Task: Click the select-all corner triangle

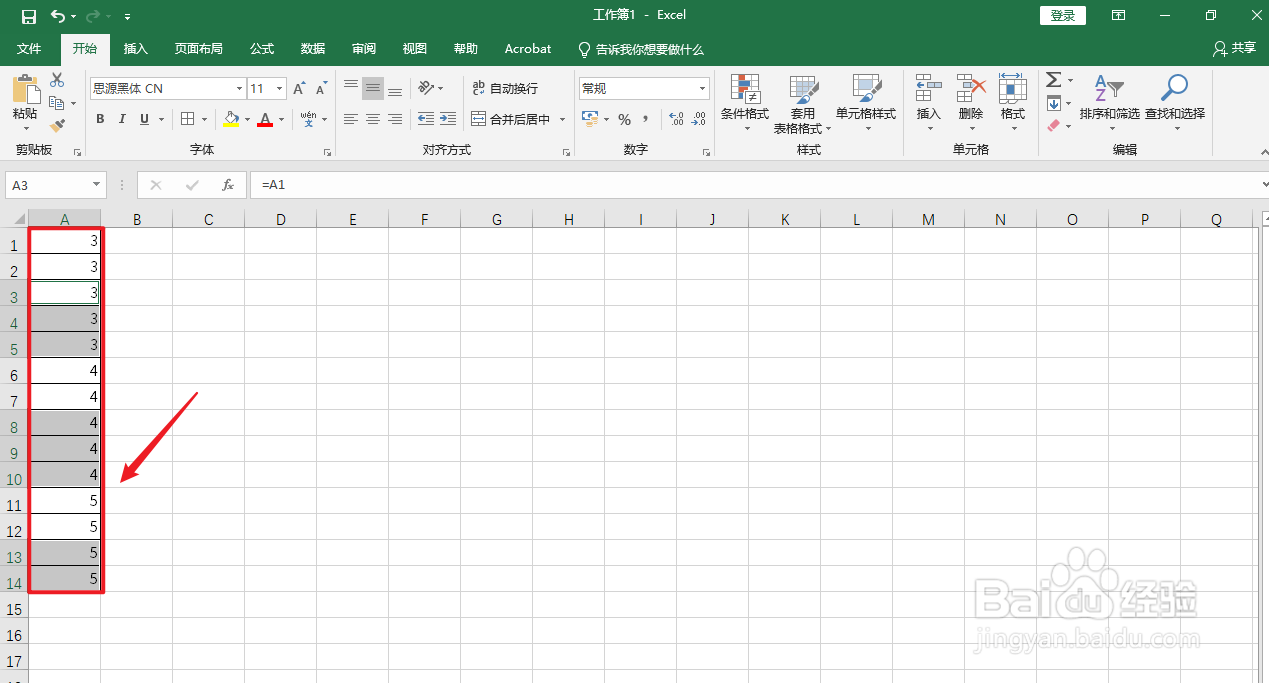Action: pos(18,220)
